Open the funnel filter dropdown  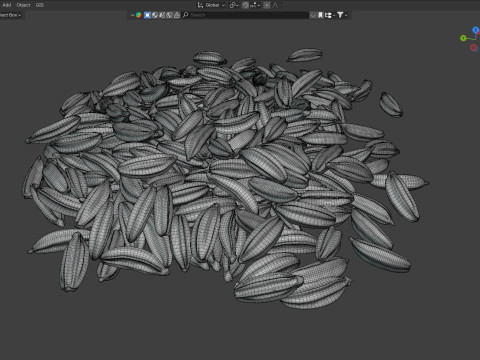(x=342, y=15)
